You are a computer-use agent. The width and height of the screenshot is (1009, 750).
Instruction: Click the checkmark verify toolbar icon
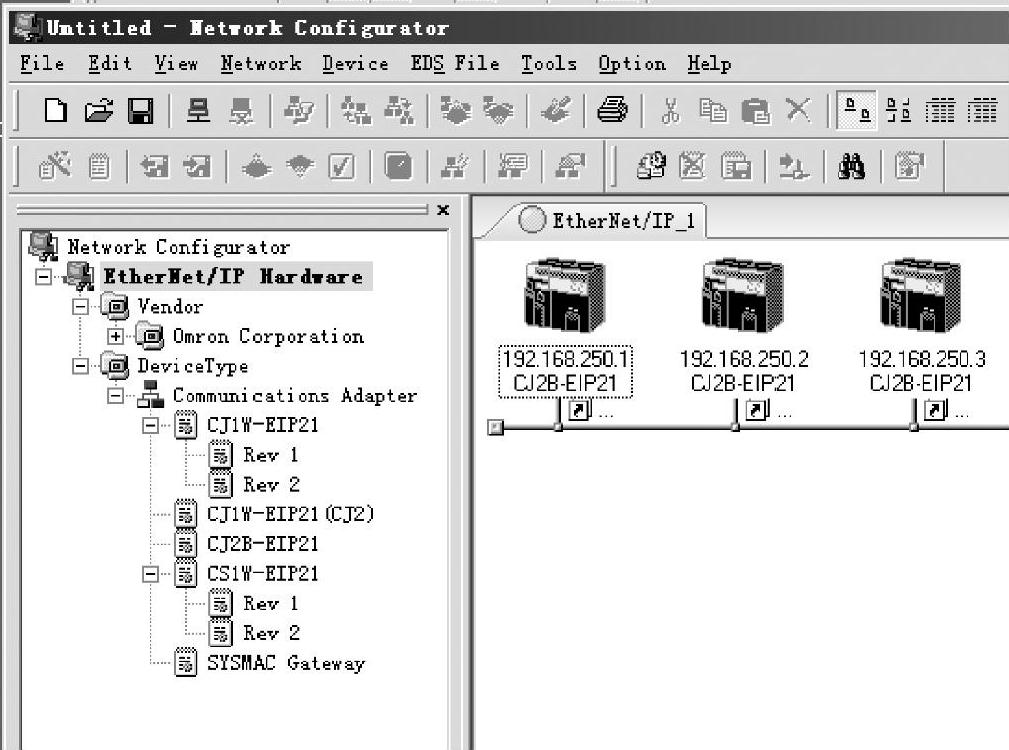[x=341, y=166]
